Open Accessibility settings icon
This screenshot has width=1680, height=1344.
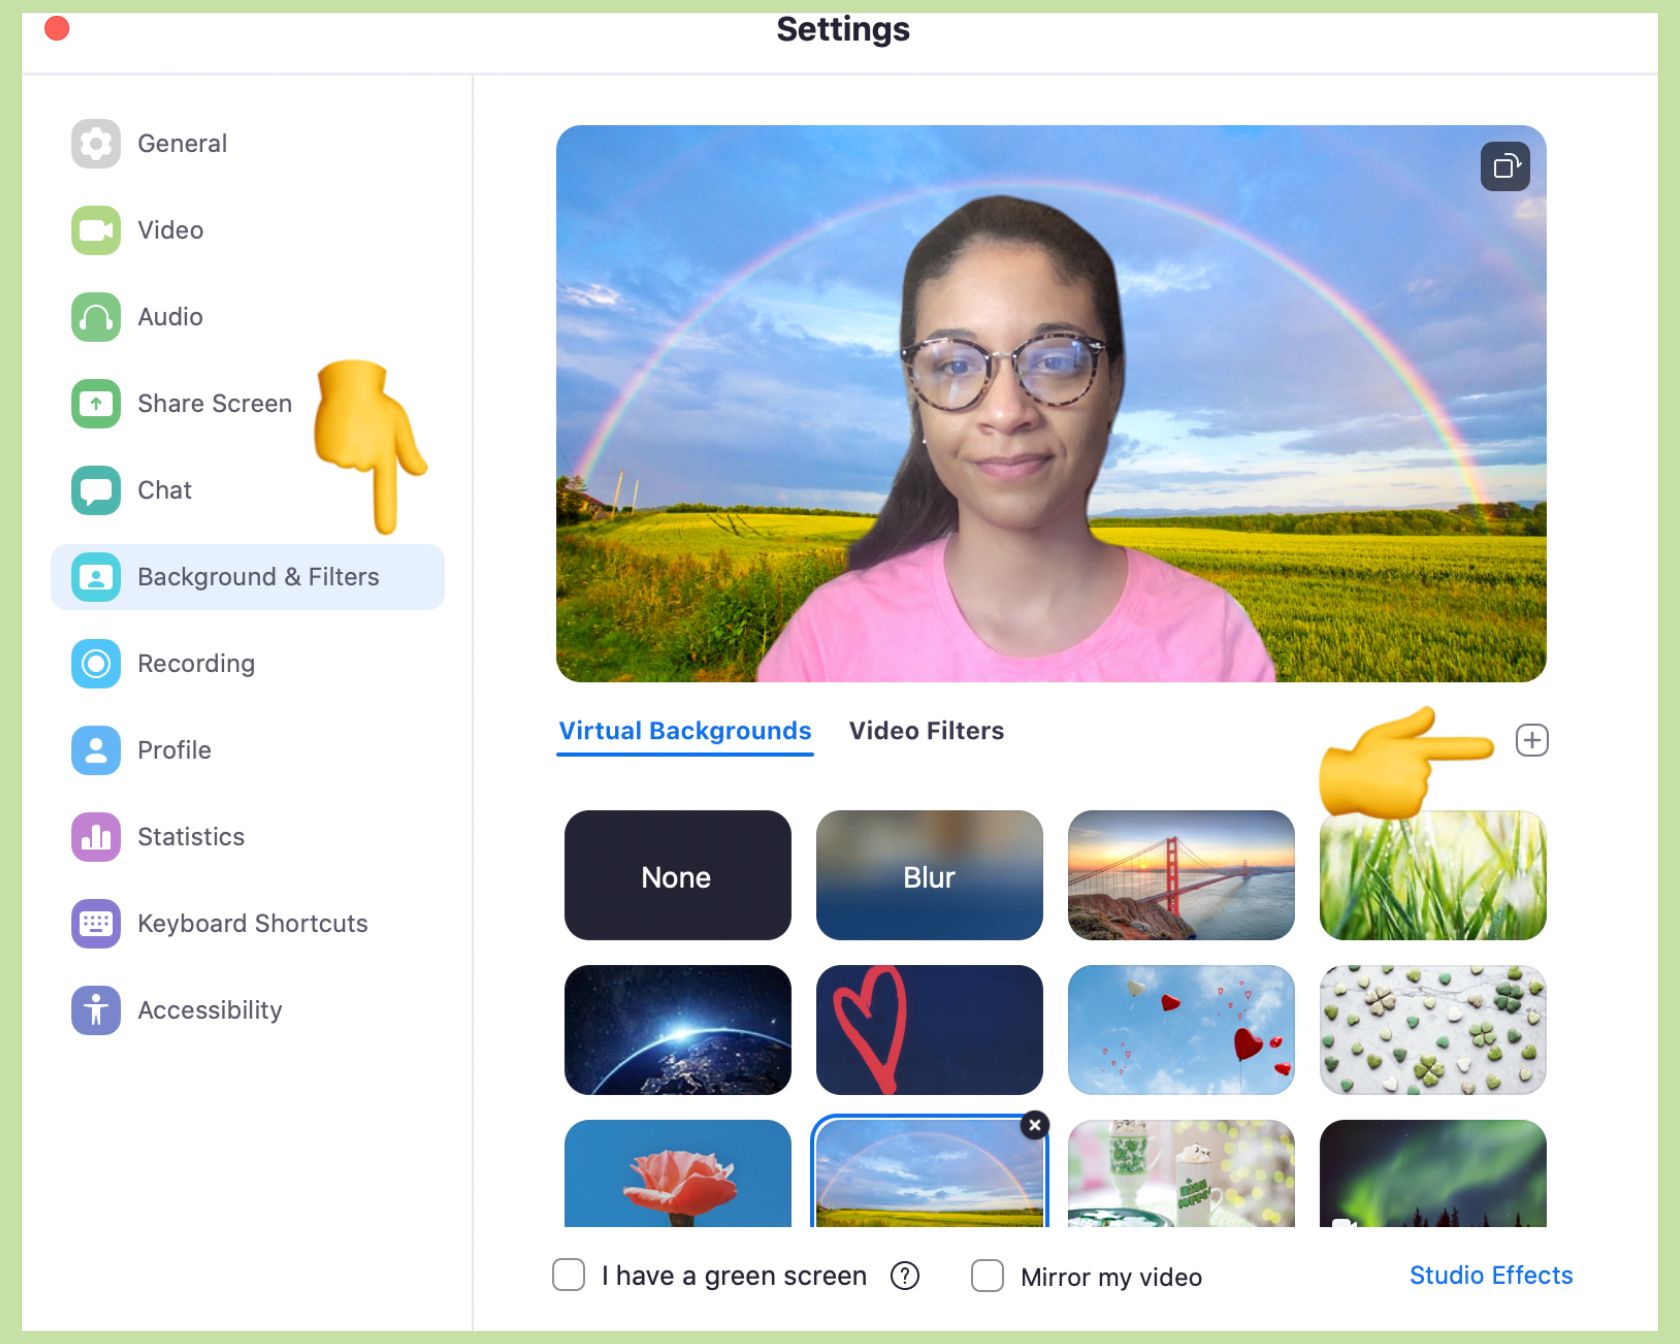[96, 1010]
